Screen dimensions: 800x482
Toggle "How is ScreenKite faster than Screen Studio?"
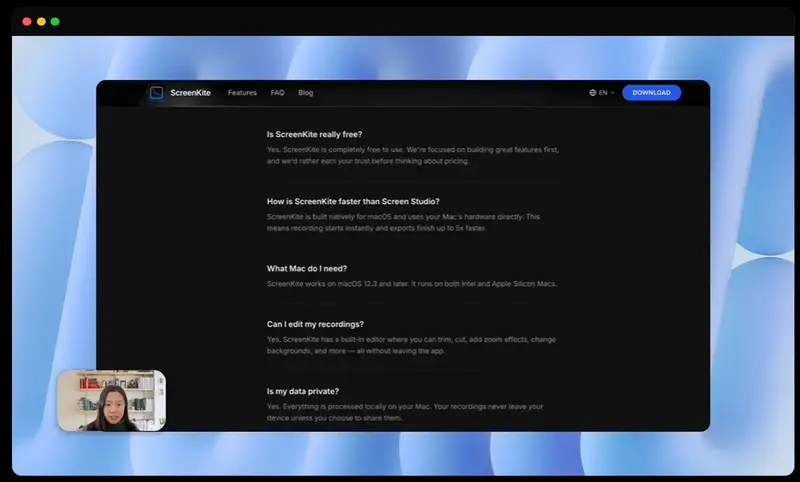pos(353,201)
